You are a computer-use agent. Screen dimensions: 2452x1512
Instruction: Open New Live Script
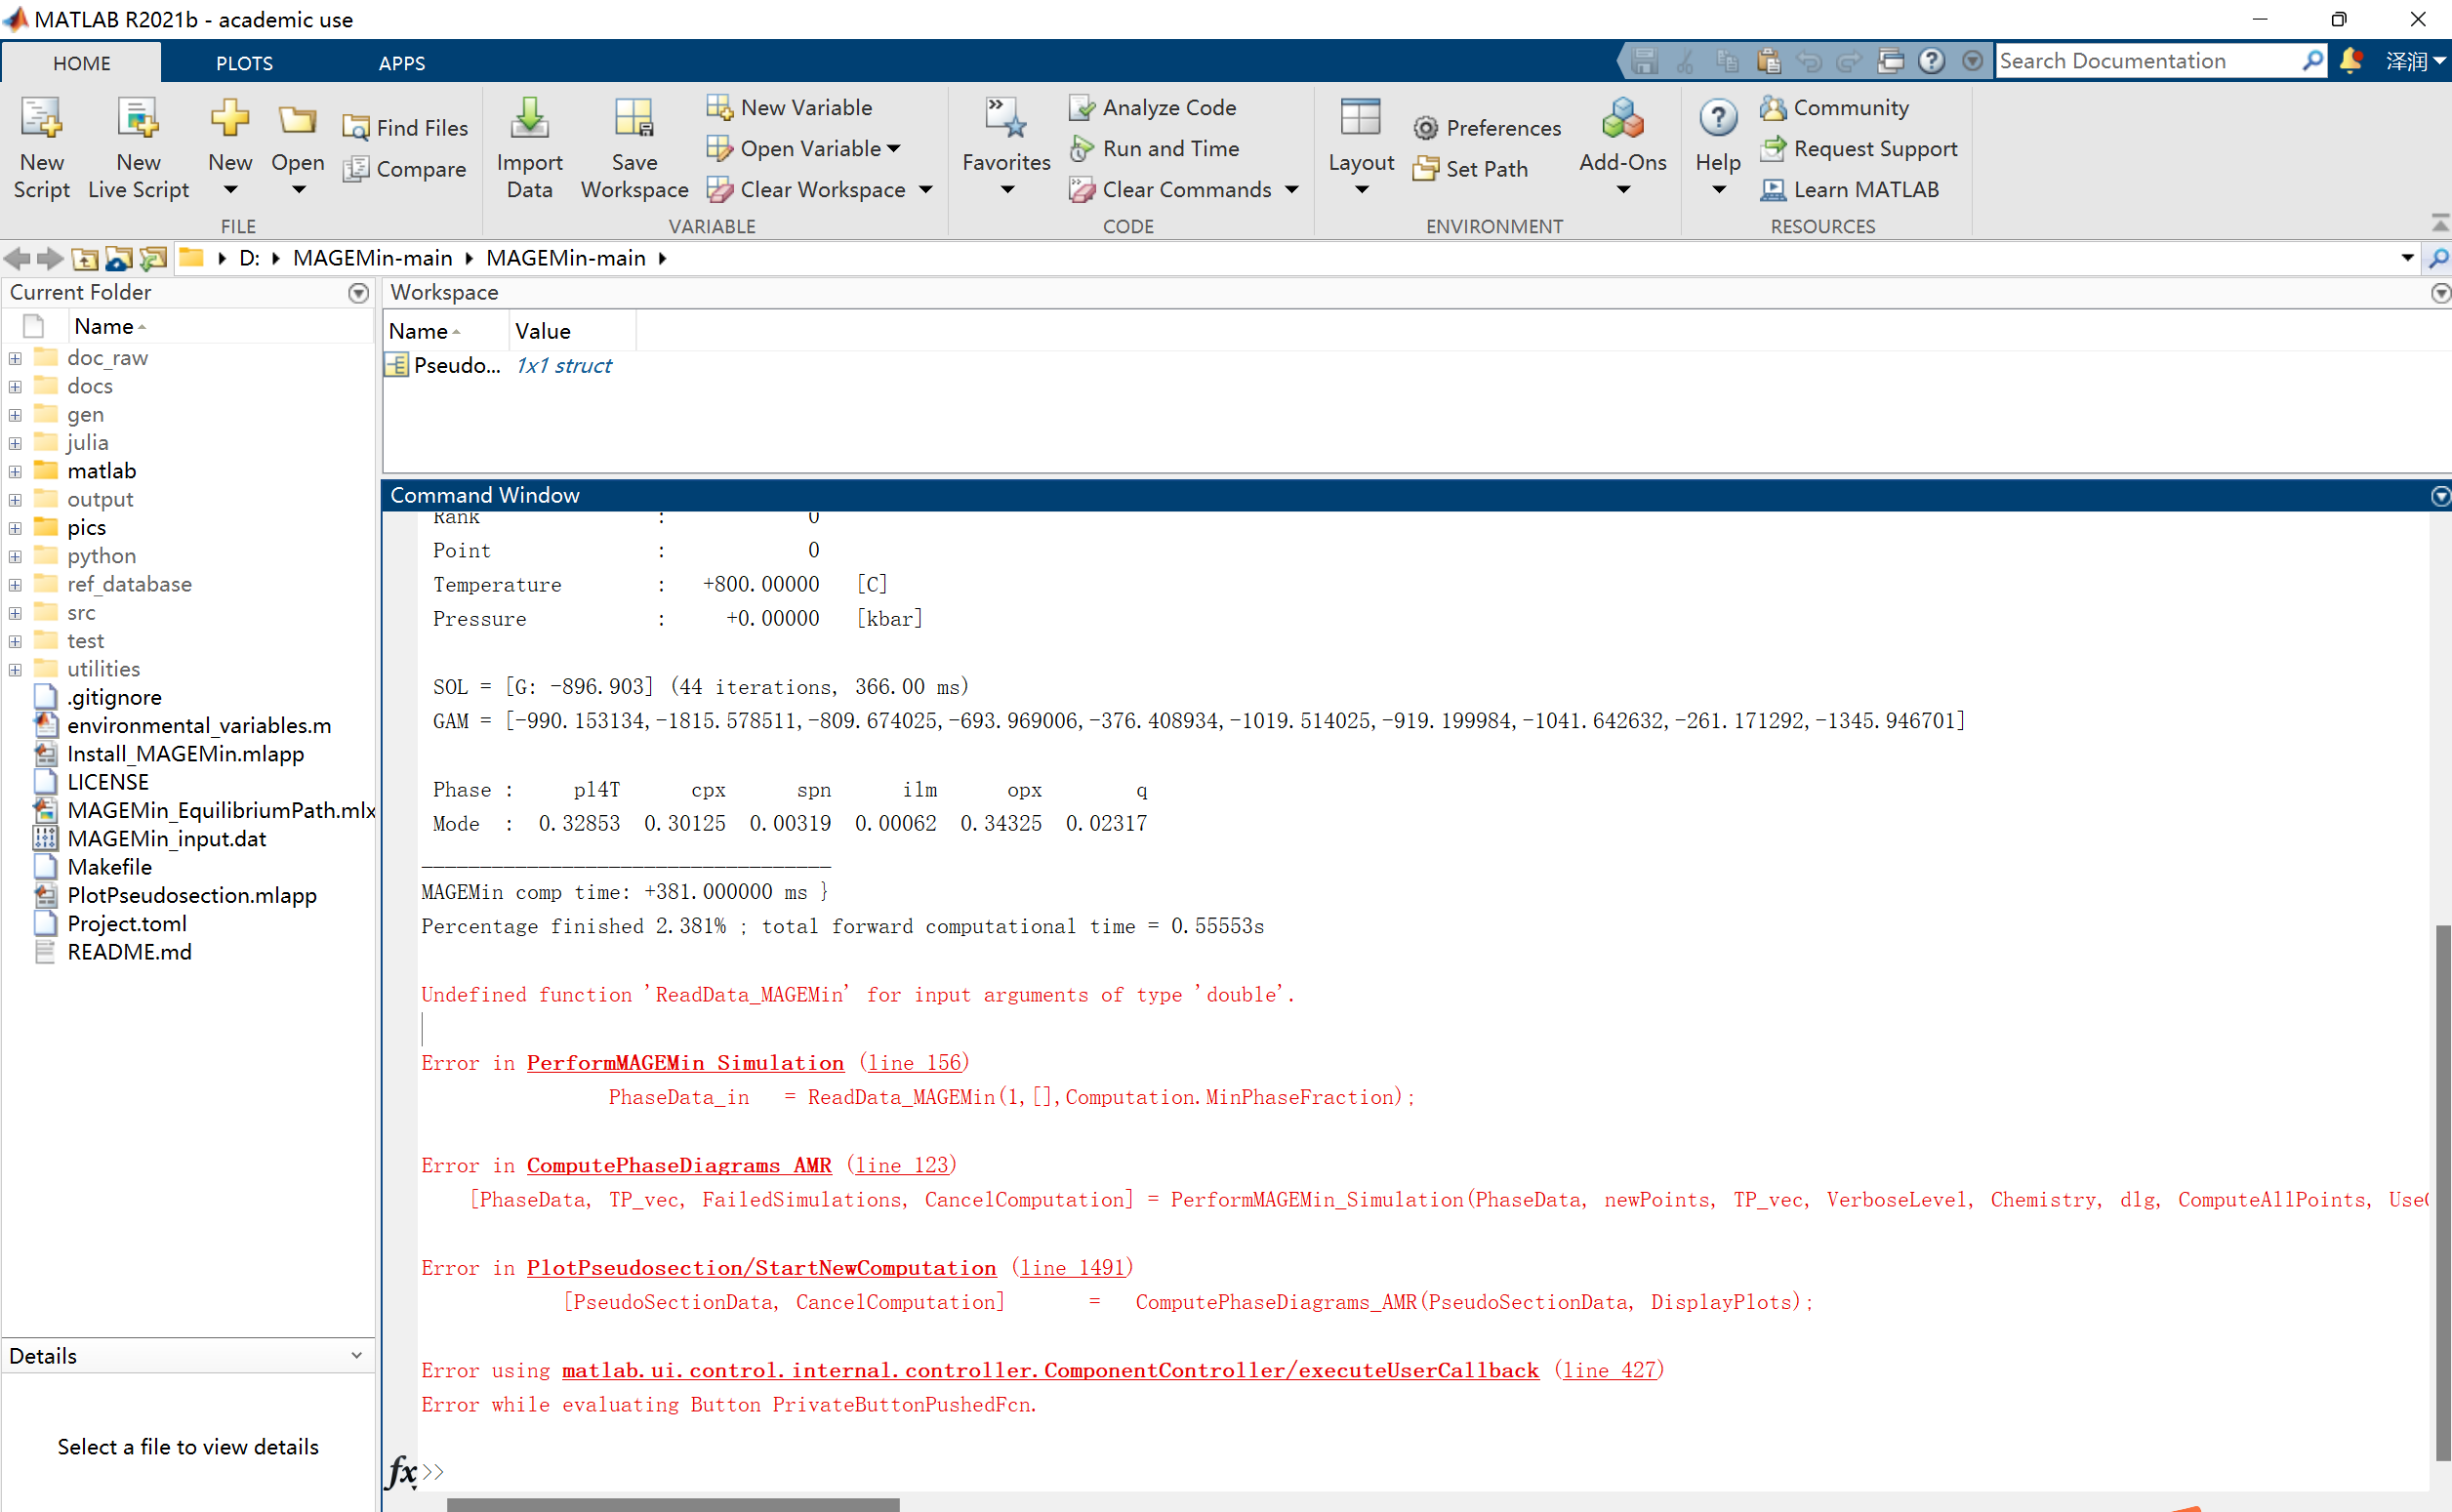(138, 147)
